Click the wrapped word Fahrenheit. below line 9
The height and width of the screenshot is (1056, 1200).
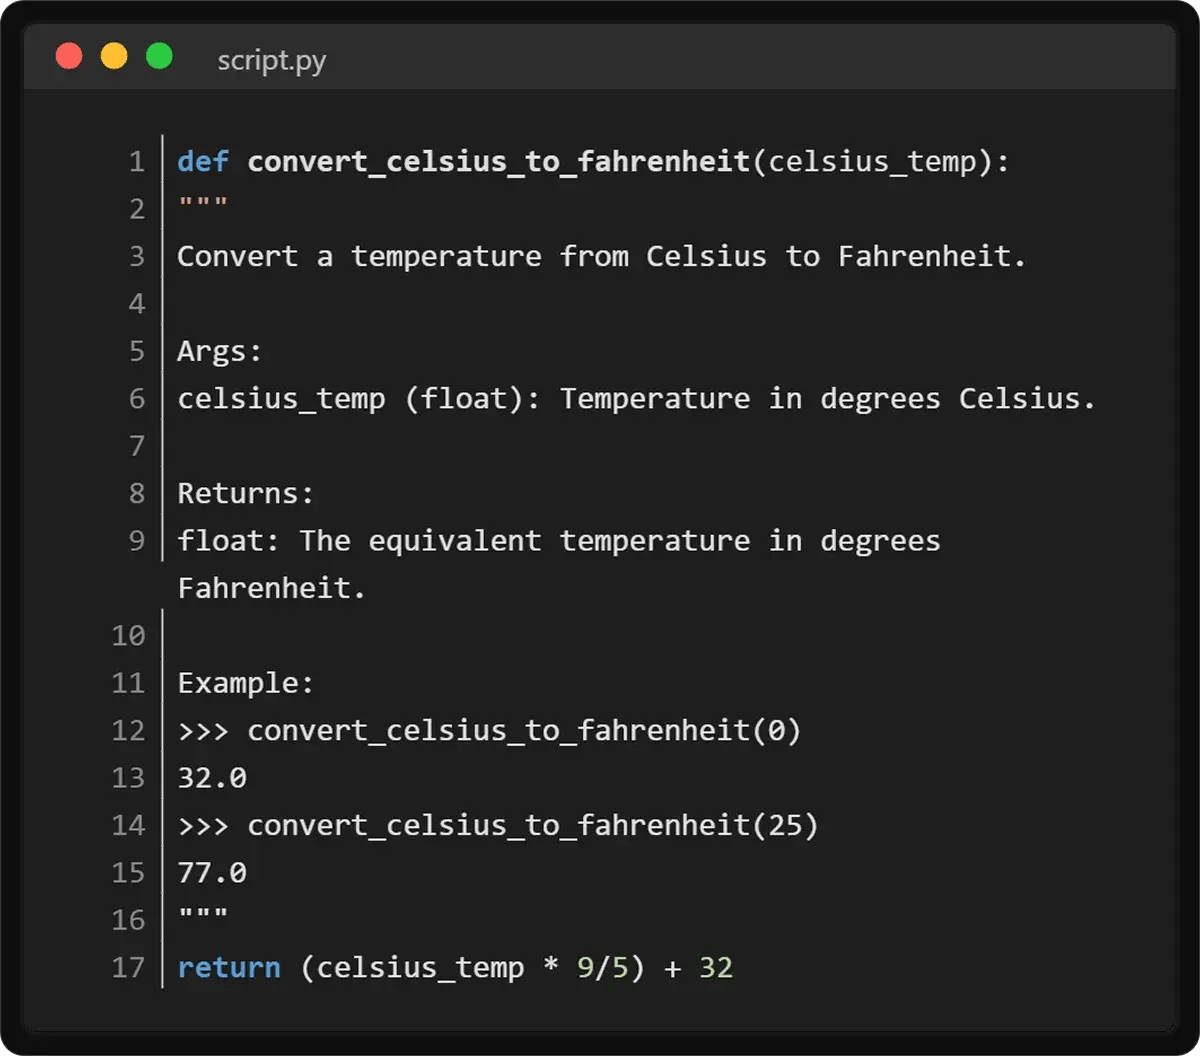point(272,588)
